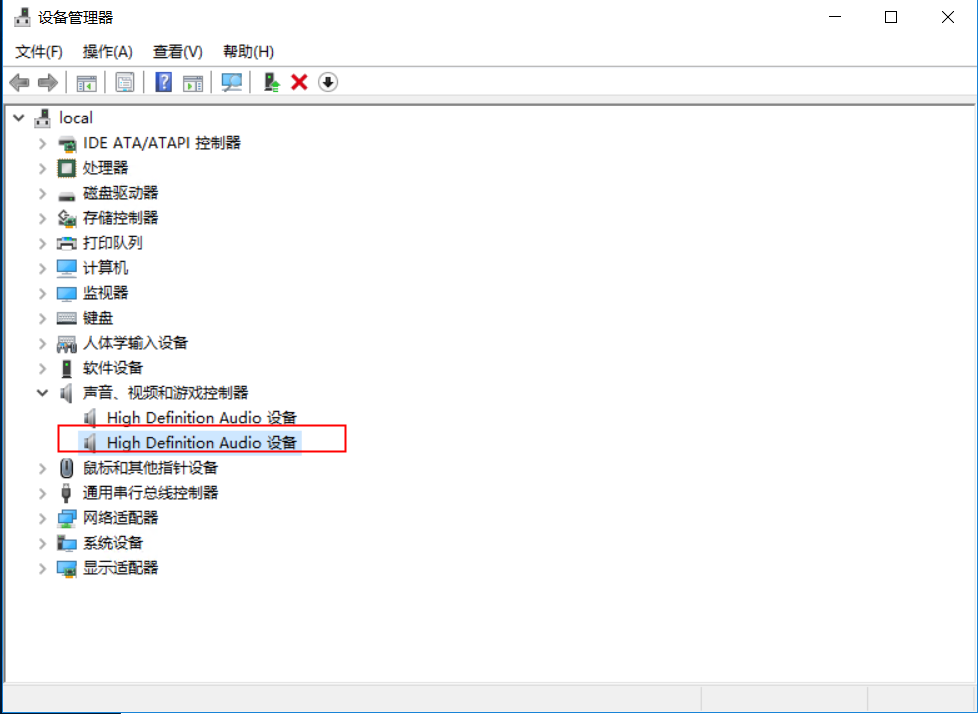Uninstall device using red X icon

coord(300,82)
